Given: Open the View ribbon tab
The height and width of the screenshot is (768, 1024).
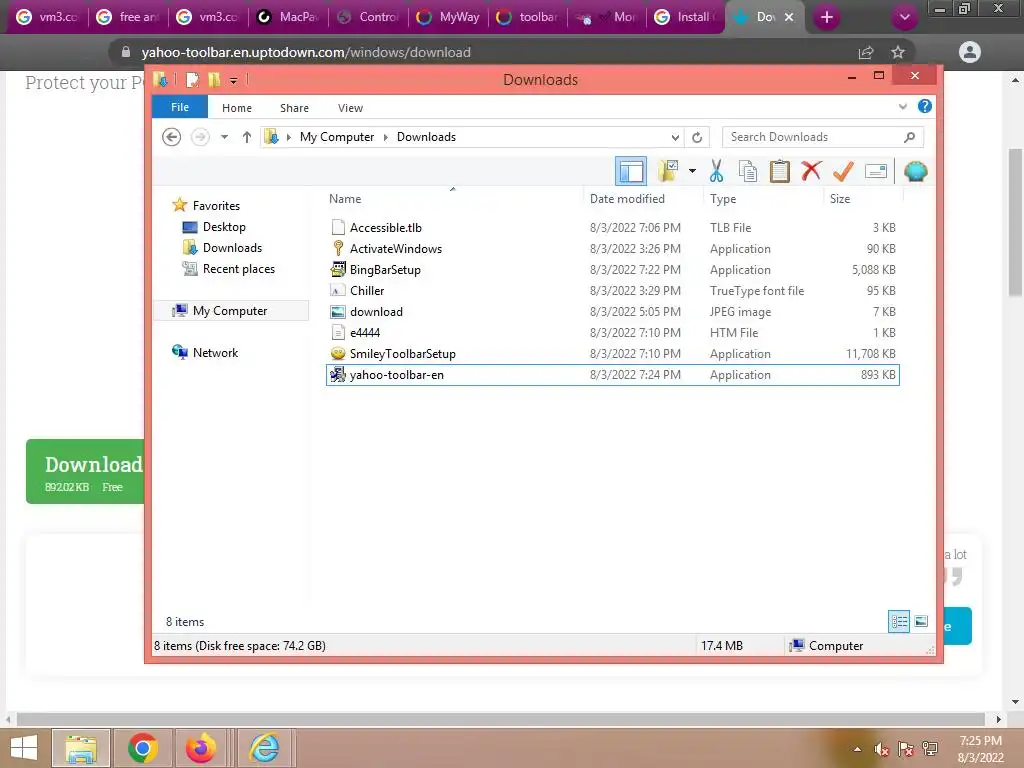Looking at the screenshot, I should [x=350, y=108].
